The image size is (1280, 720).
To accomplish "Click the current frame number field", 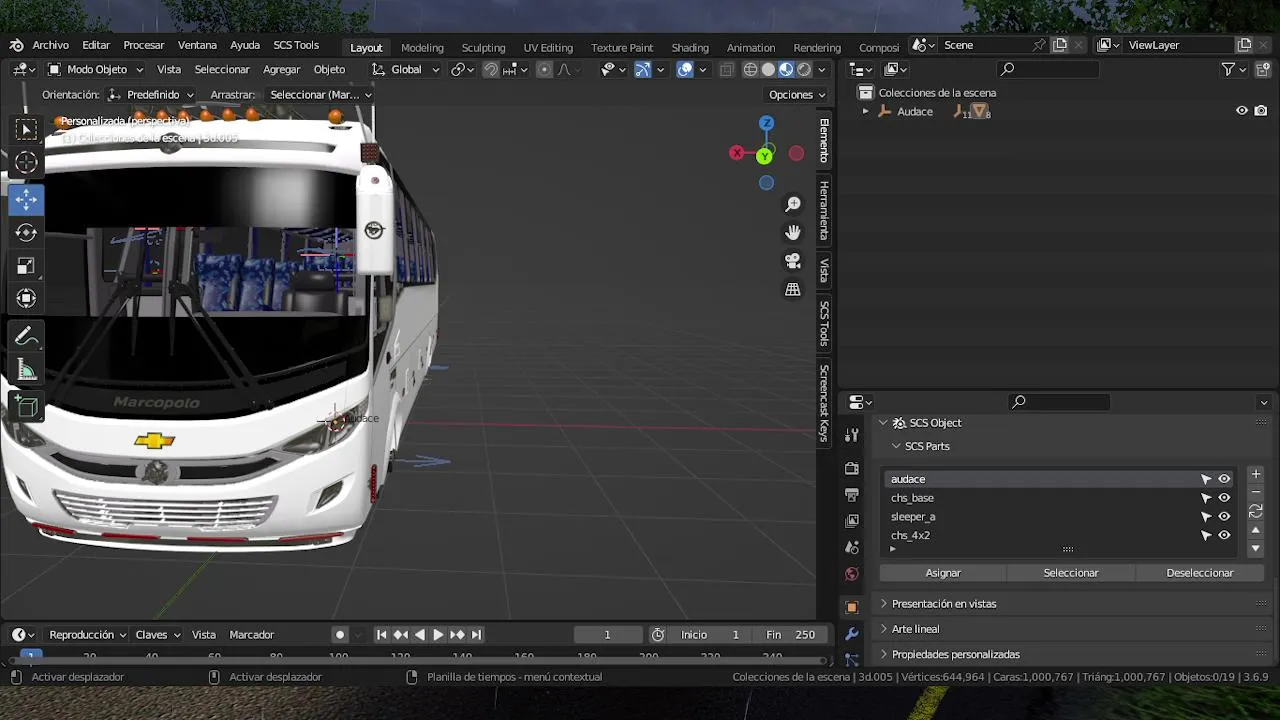I will (x=607, y=635).
